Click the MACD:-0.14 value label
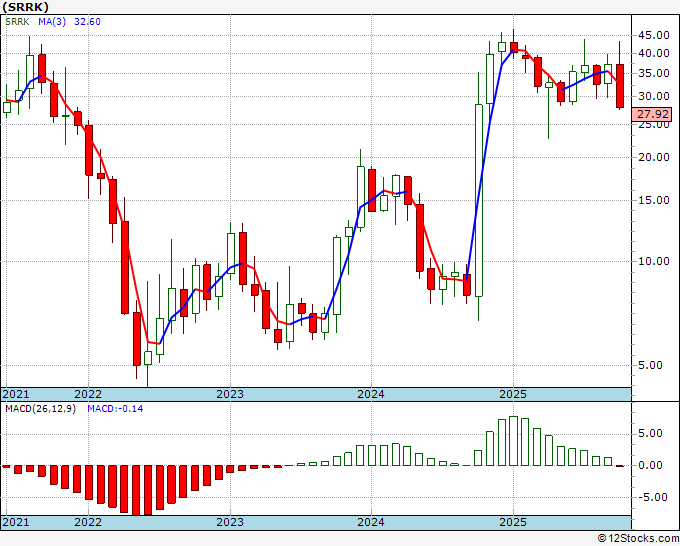The width and height of the screenshot is (680, 546). tap(115, 409)
